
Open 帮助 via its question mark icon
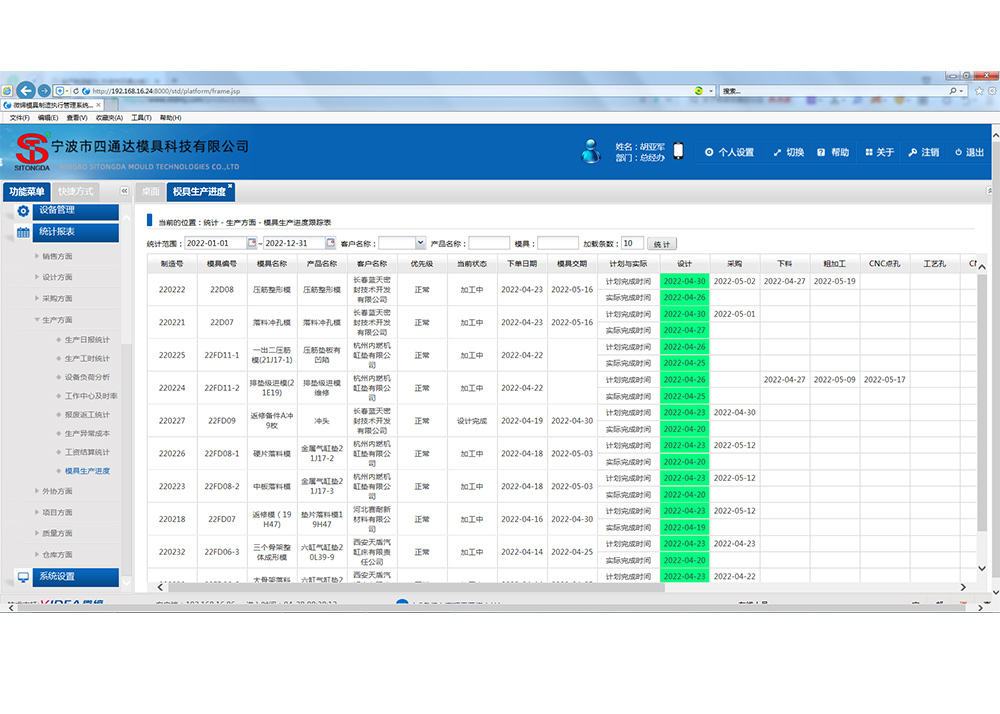point(821,153)
